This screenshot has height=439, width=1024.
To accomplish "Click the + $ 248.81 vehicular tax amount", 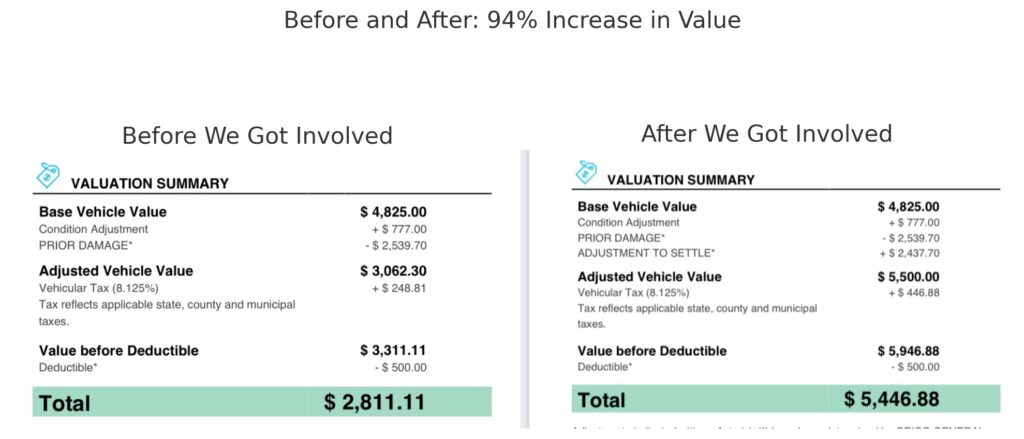I will tap(399, 288).
